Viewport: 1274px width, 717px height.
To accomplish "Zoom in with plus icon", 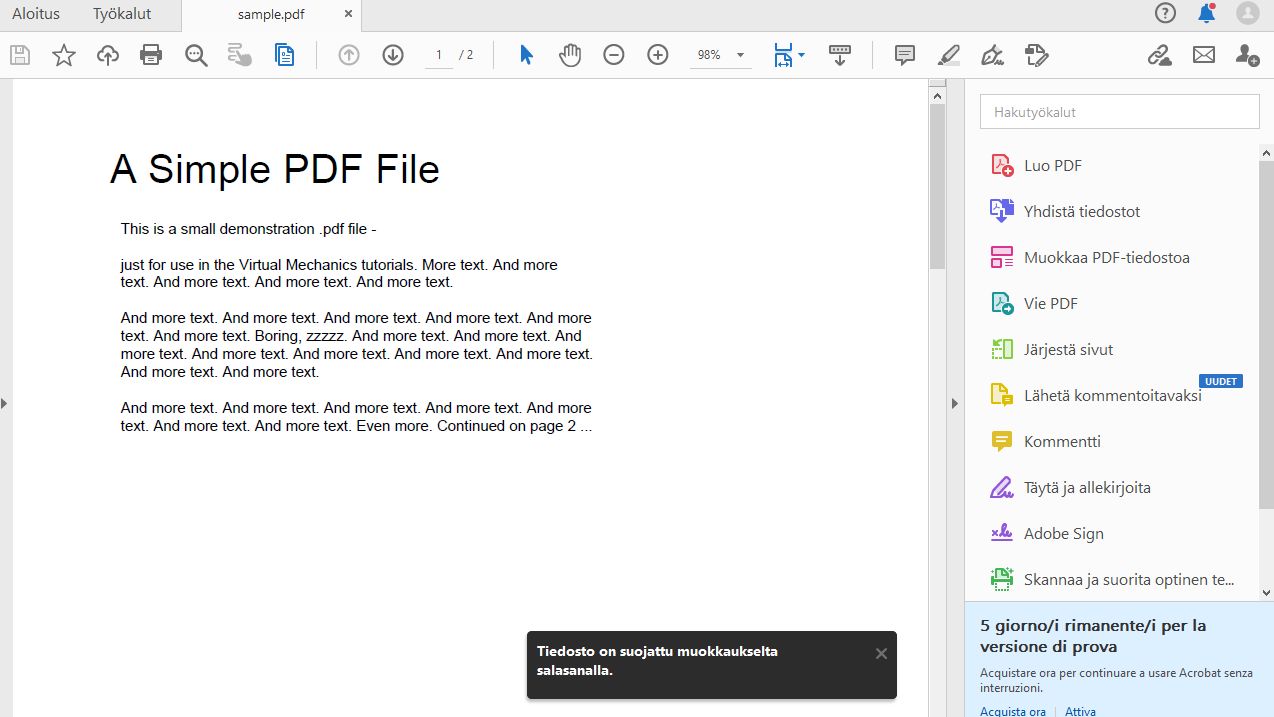I will (658, 55).
